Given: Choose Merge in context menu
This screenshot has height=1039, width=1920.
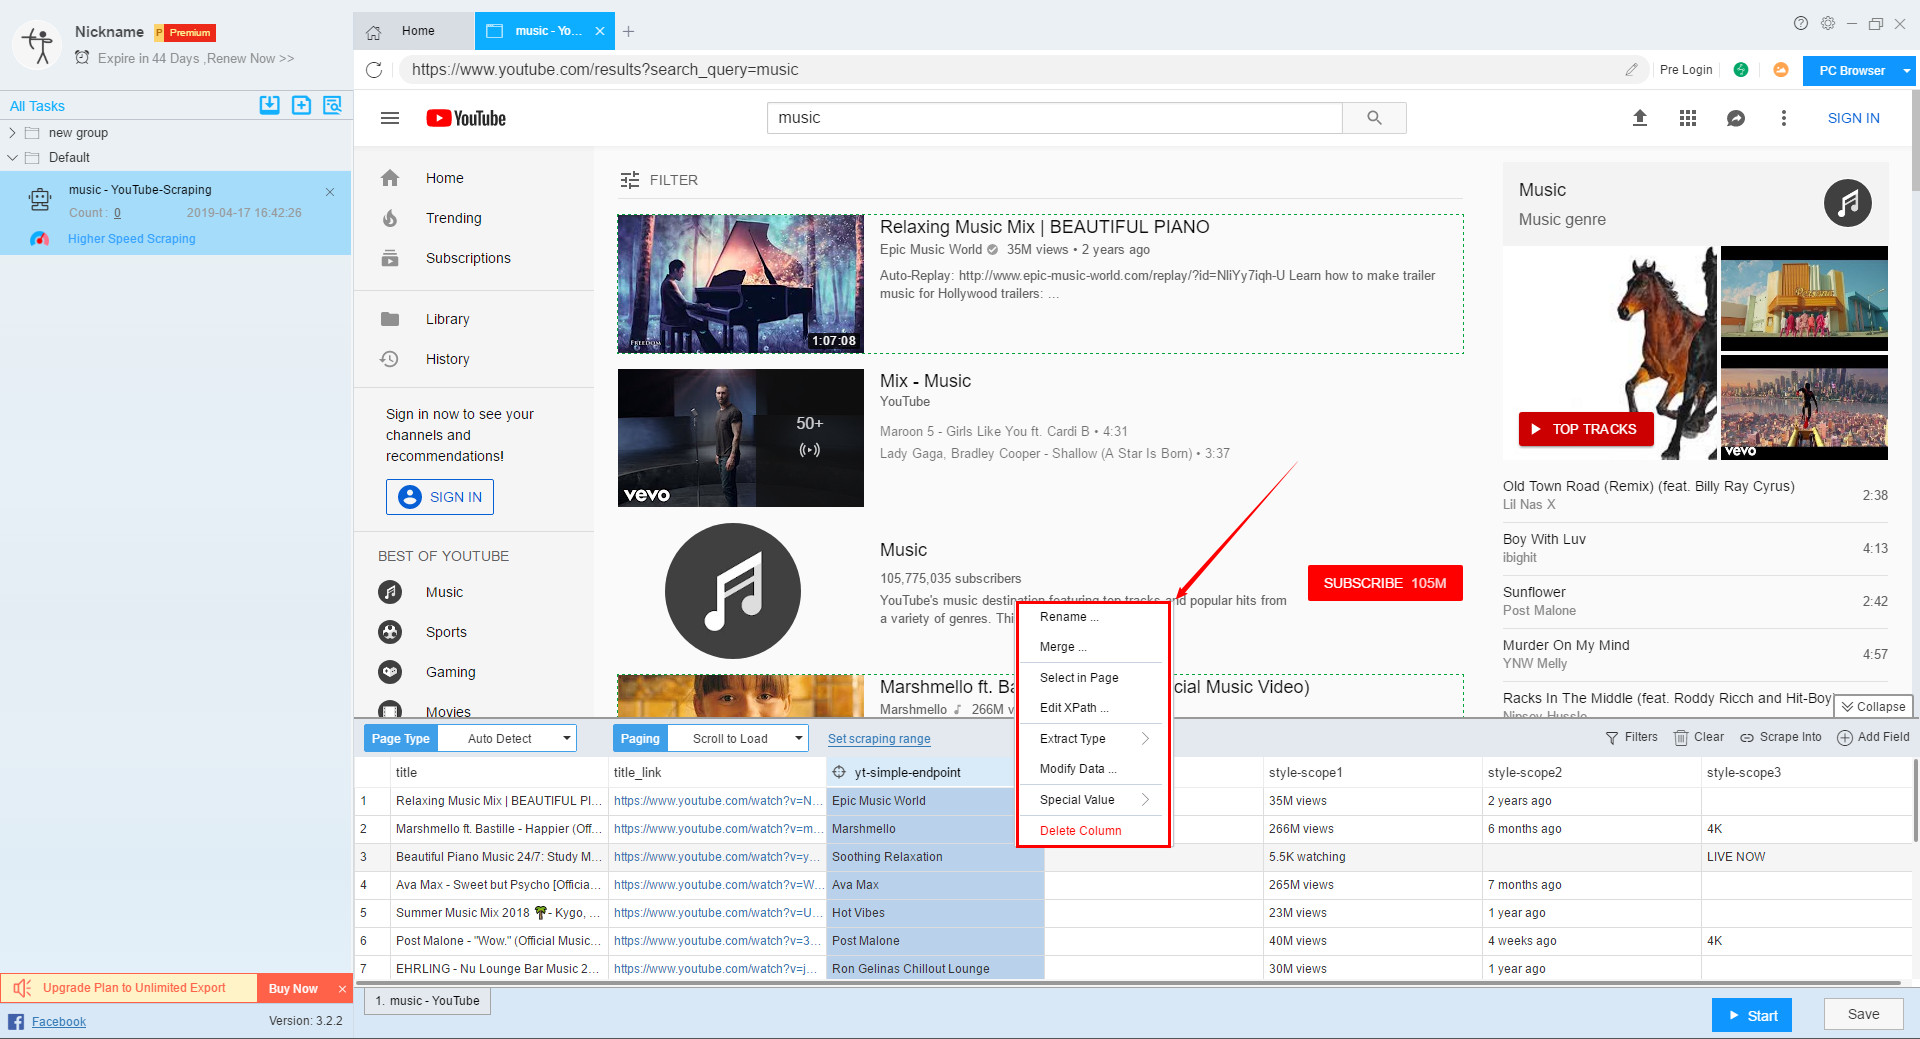Looking at the screenshot, I should click(x=1093, y=647).
